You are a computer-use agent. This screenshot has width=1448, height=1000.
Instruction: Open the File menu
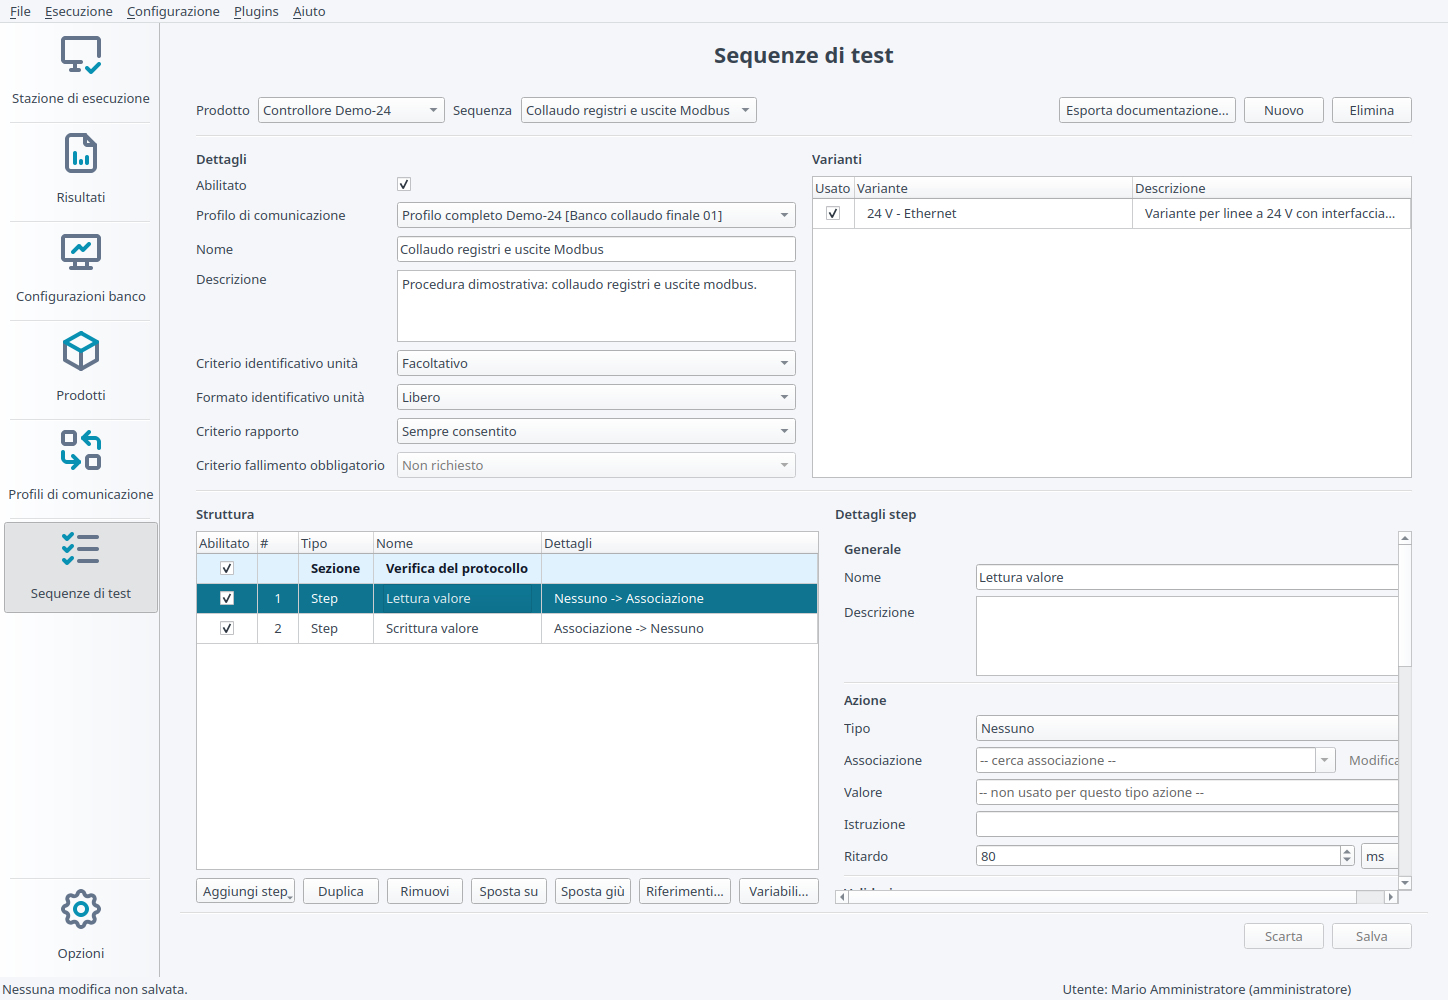click(20, 11)
